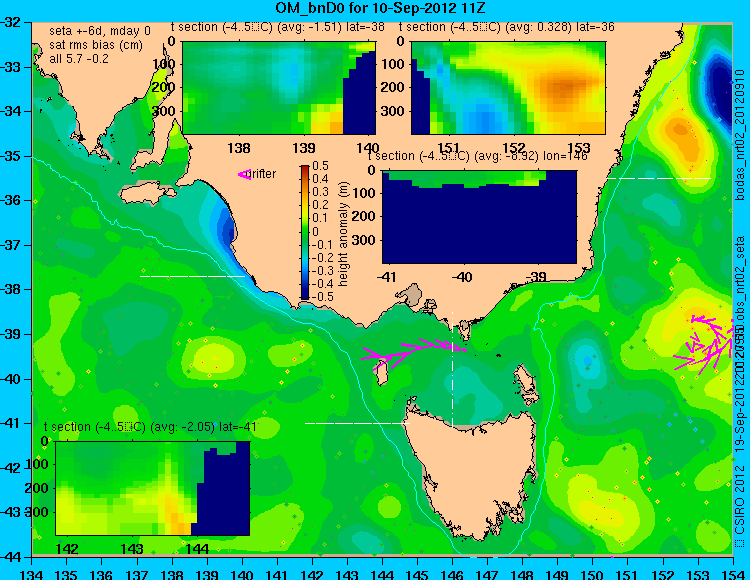Click the magenta drifter triangle marker in the legend
Image resolution: width=750 pixels, height=580 pixels.
click(244, 175)
